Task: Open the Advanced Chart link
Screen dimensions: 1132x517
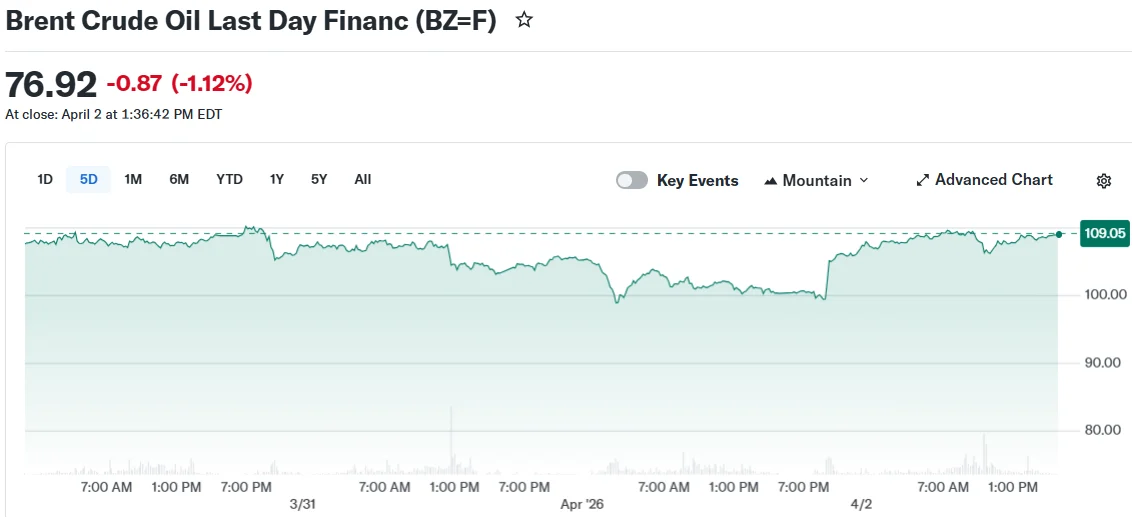Action: (x=993, y=180)
